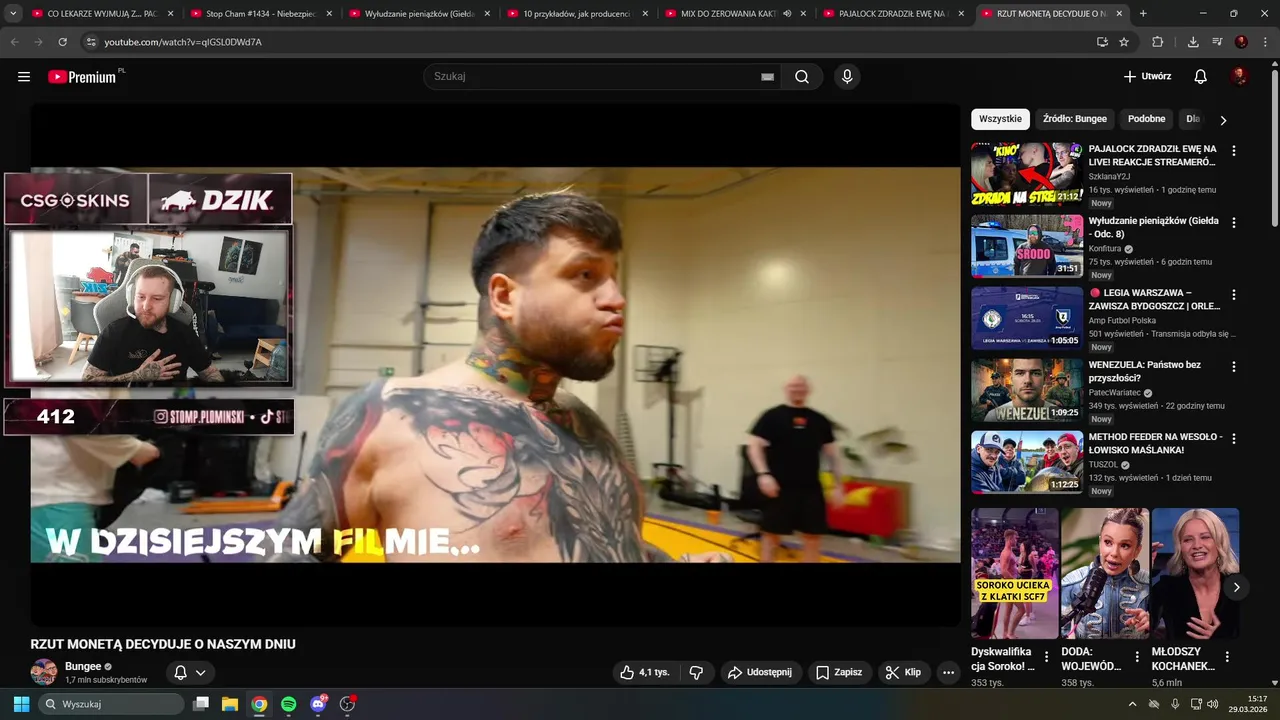Open a new Chrome tab
Image resolution: width=1280 pixels, height=720 pixels.
pos(1143,14)
